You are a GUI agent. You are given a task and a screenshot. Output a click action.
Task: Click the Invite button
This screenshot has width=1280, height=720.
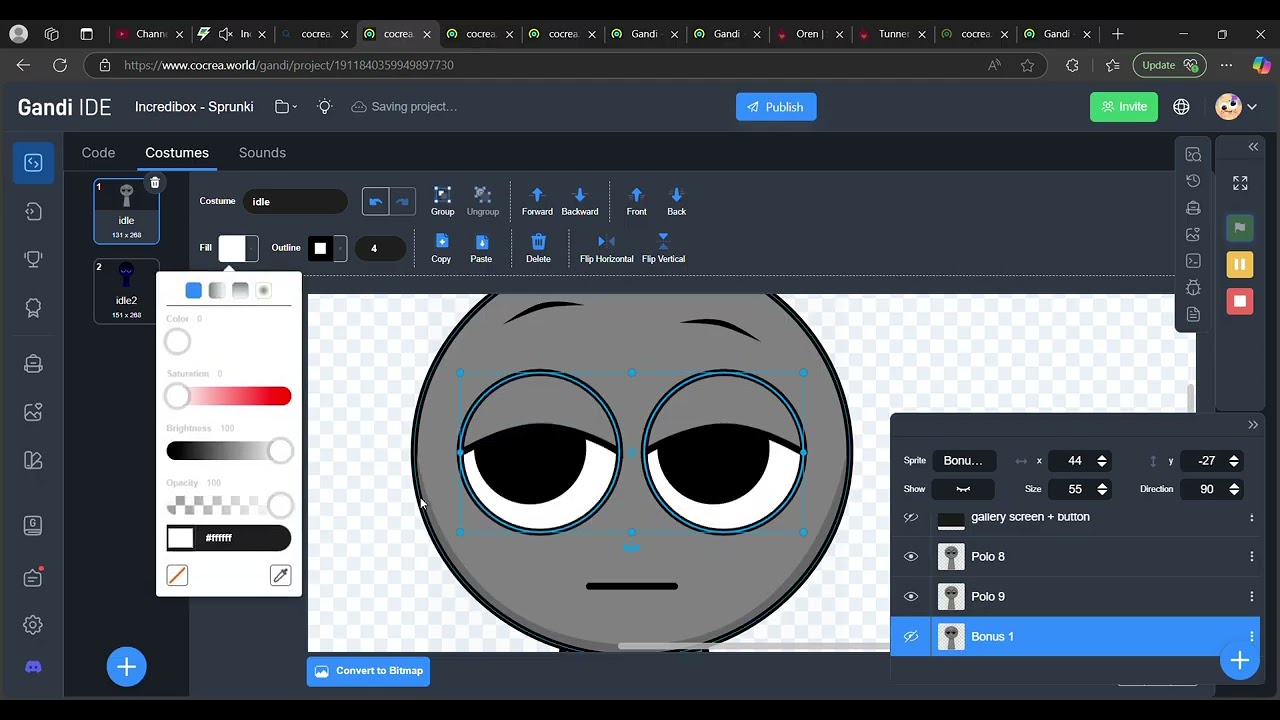(1124, 107)
